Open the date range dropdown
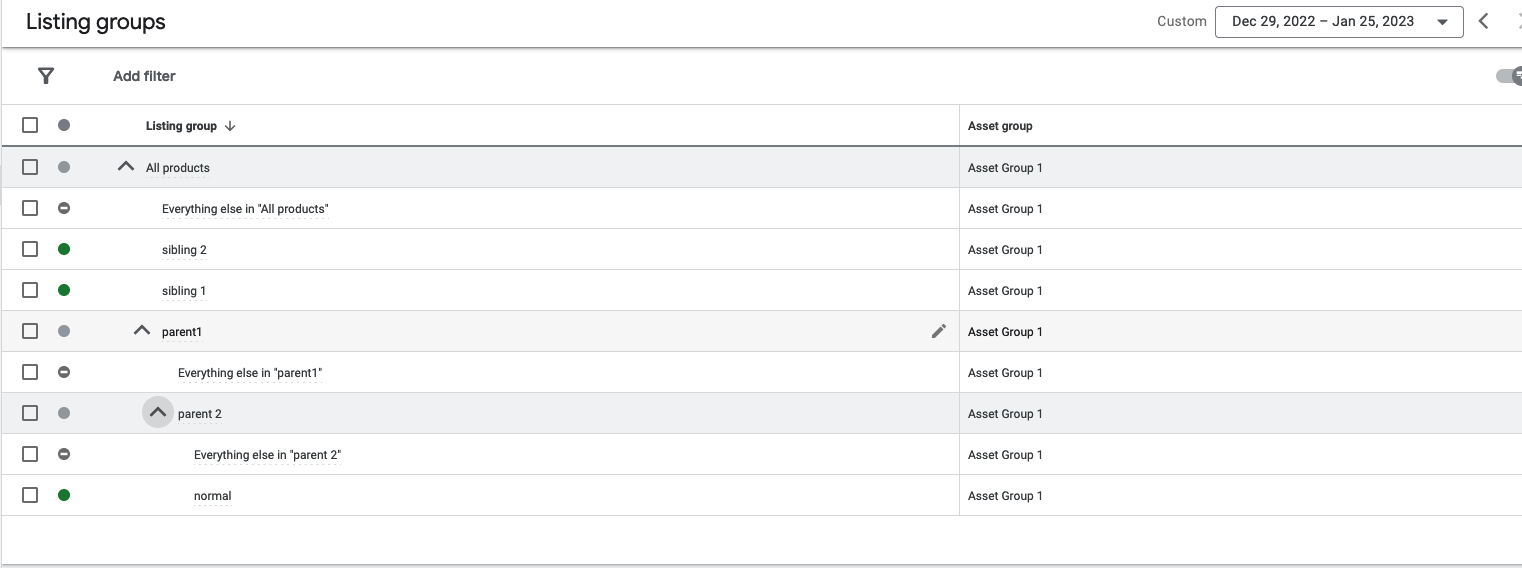This screenshot has width=1522, height=568. 1339,22
